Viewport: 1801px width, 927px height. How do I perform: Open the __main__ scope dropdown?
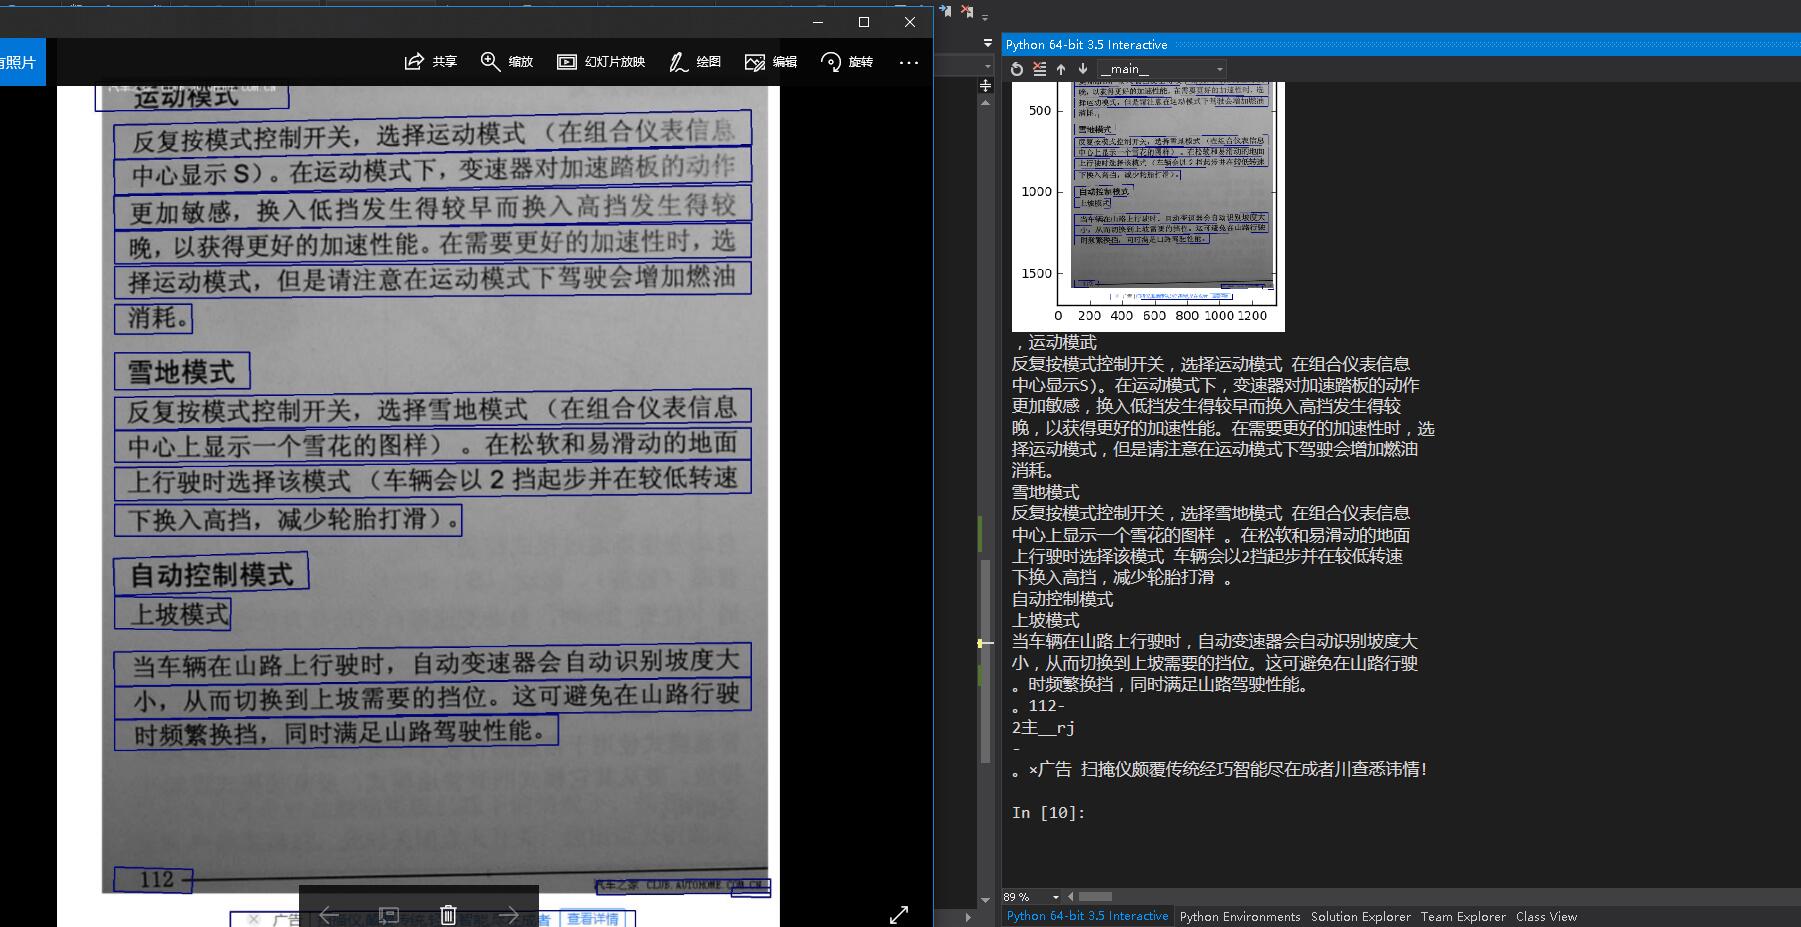click(x=1162, y=69)
